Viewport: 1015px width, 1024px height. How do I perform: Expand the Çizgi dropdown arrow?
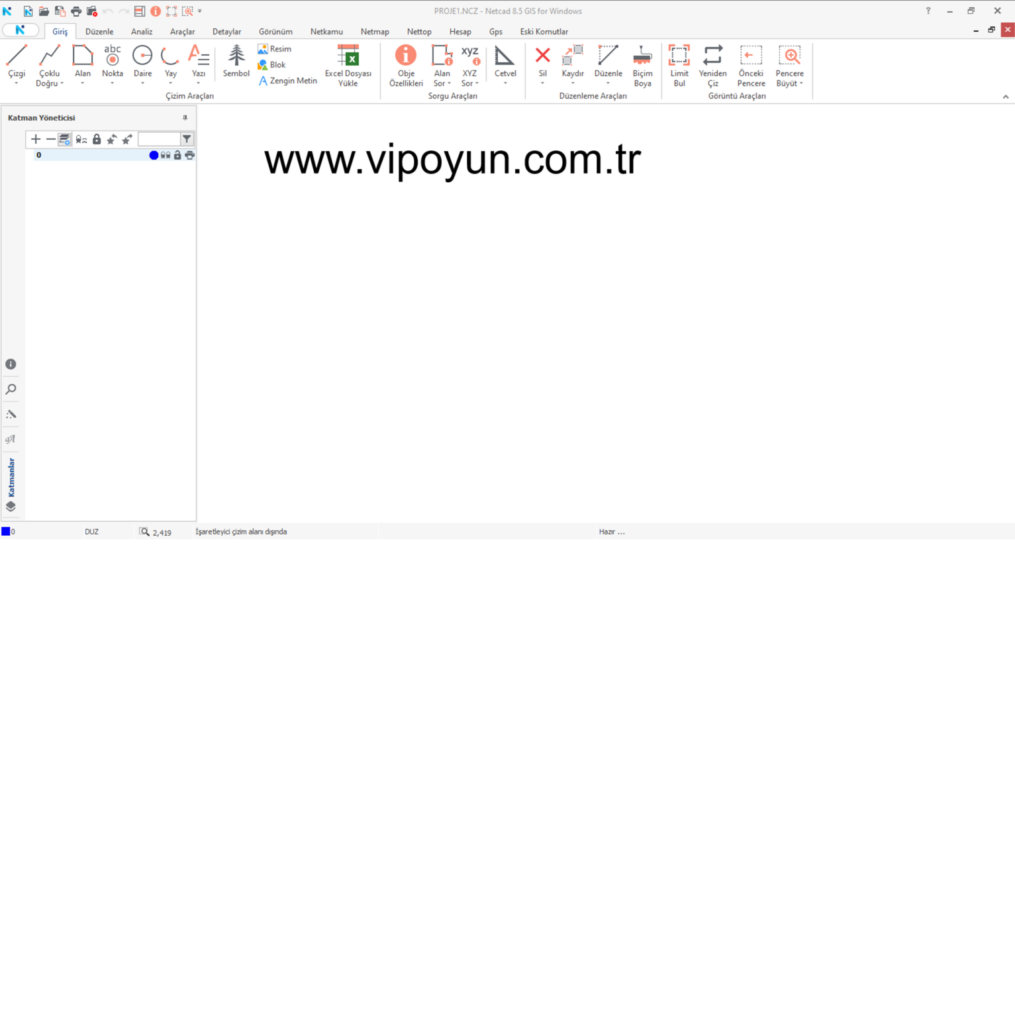[x=16, y=84]
